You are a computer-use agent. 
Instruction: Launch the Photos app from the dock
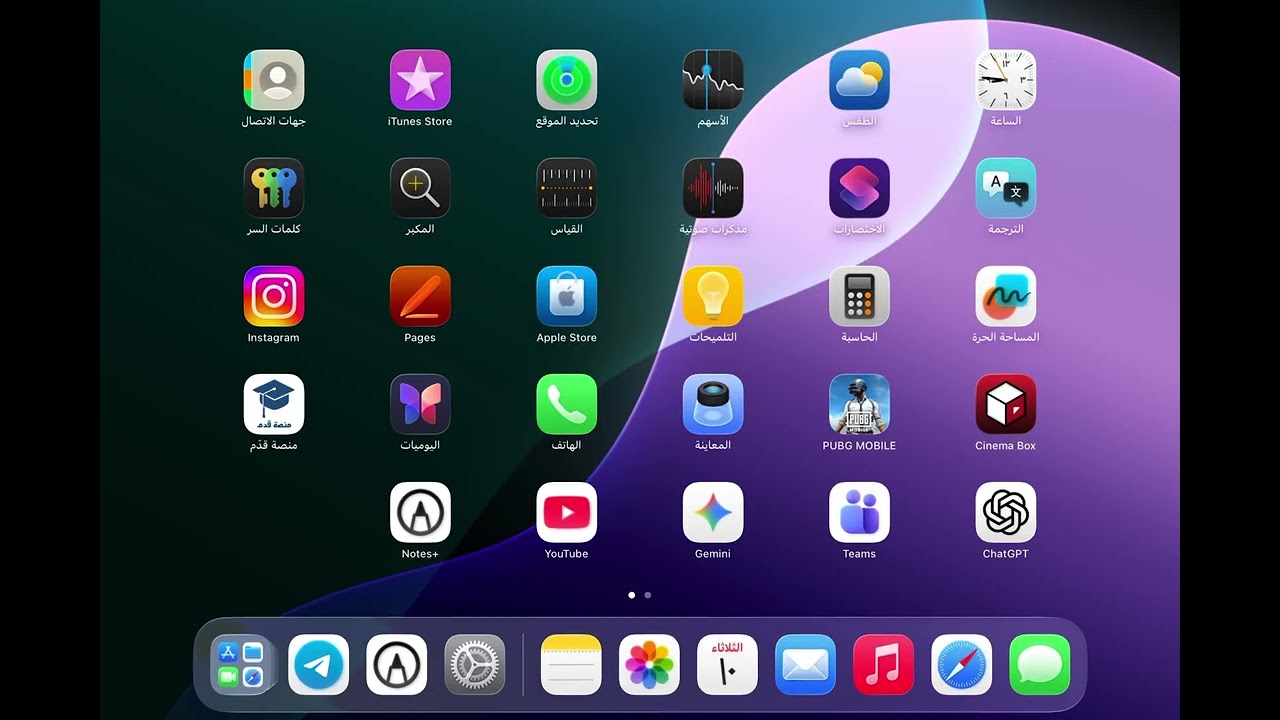pos(649,665)
